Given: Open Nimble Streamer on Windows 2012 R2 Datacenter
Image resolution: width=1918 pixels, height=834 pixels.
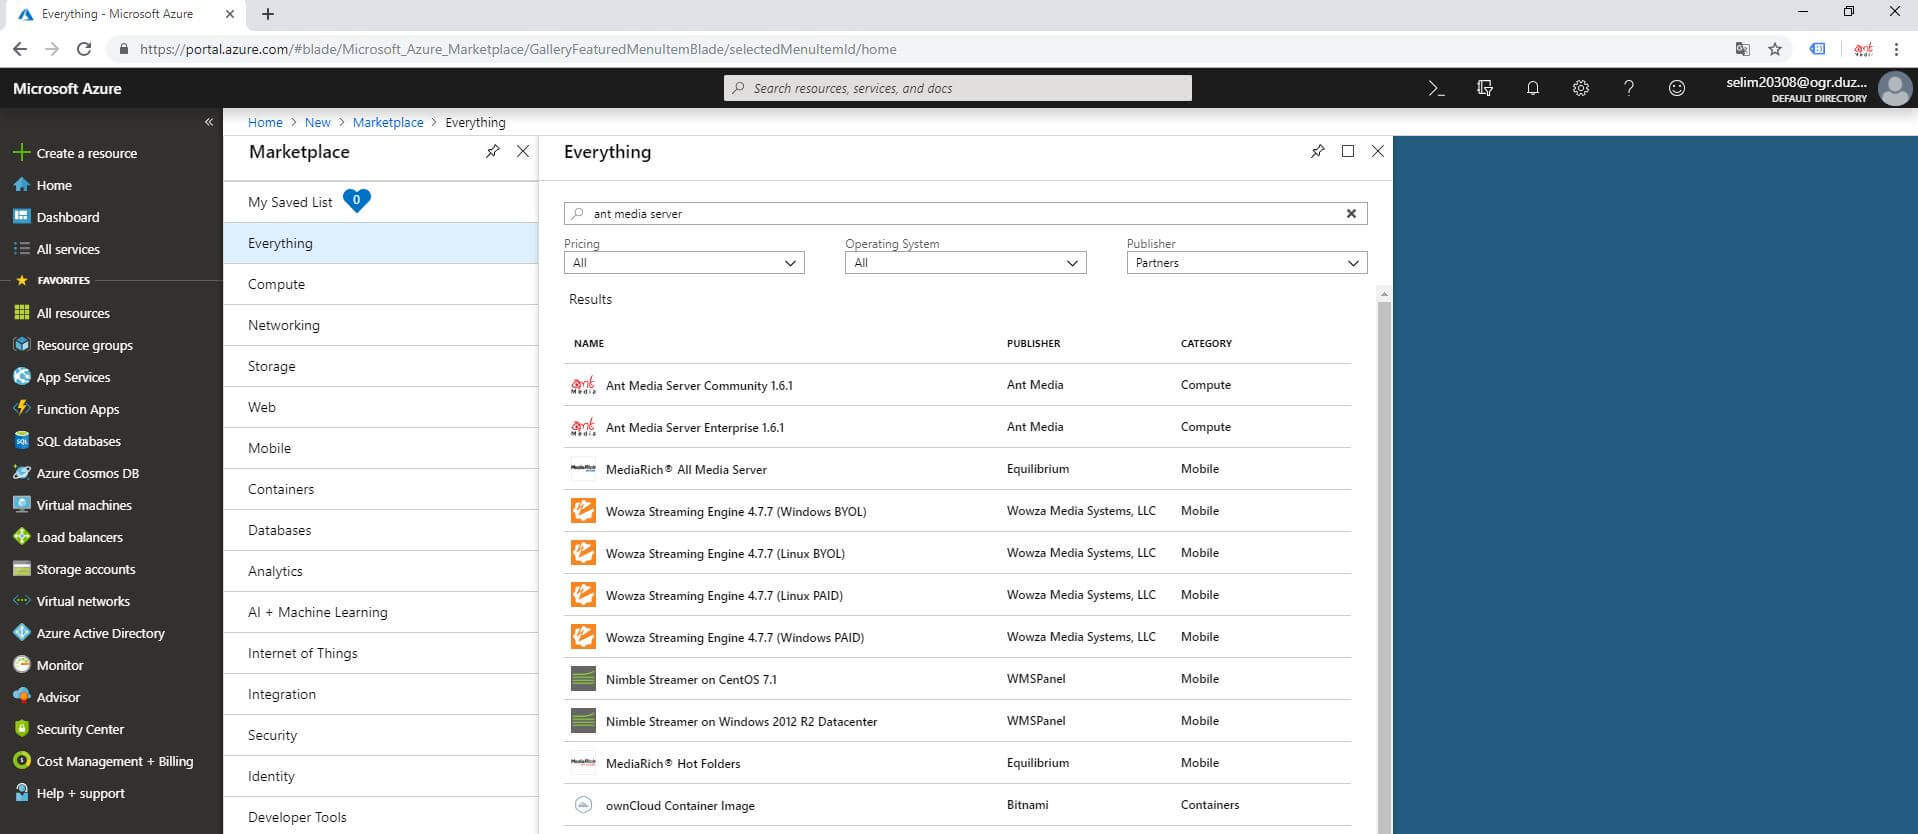Looking at the screenshot, I should [741, 721].
